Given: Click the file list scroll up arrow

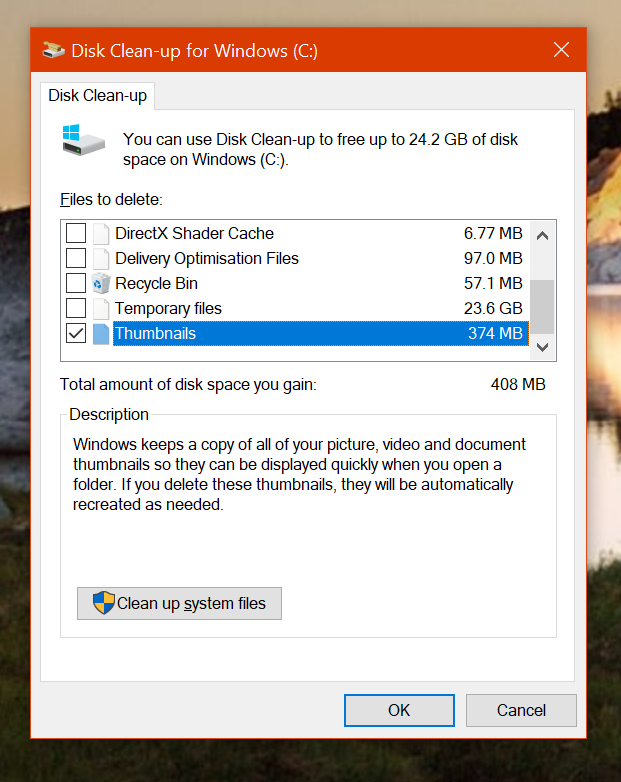Looking at the screenshot, I should tap(542, 235).
